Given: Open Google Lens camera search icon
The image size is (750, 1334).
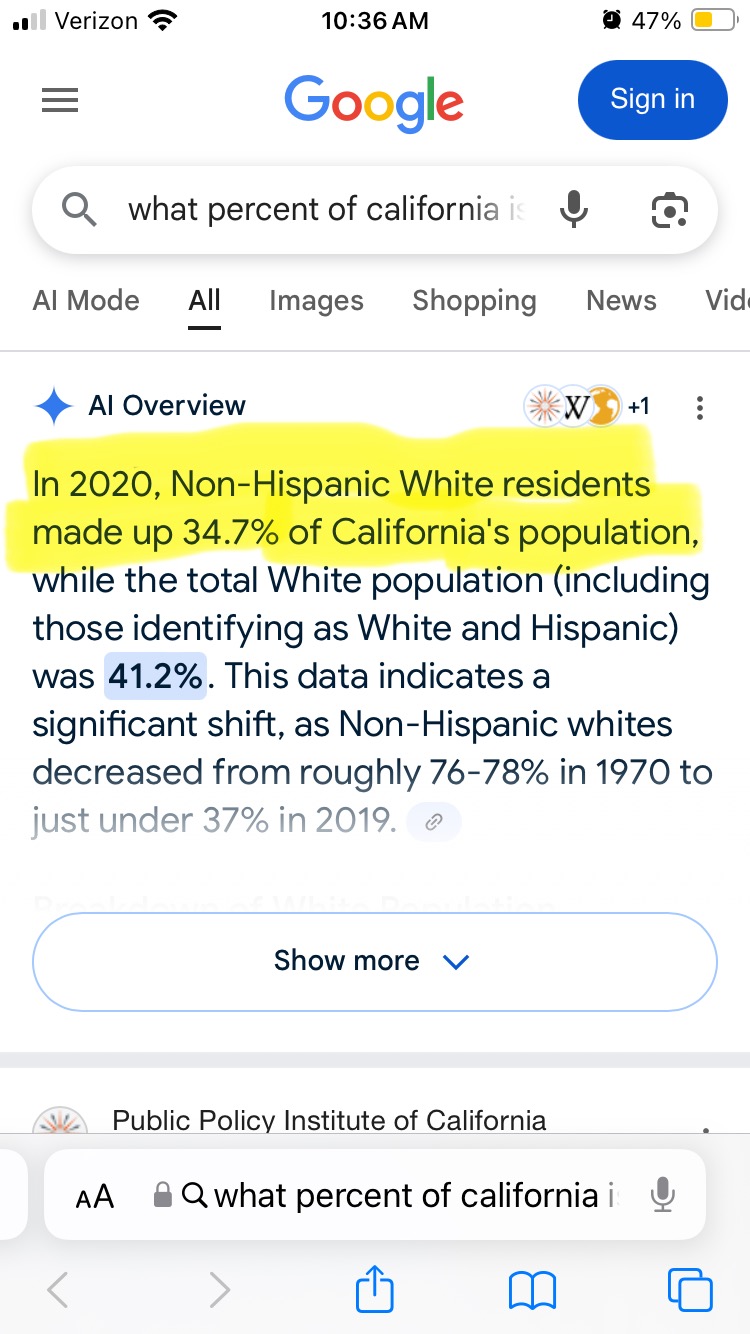Looking at the screenshot, I should [x=669, y=210].
